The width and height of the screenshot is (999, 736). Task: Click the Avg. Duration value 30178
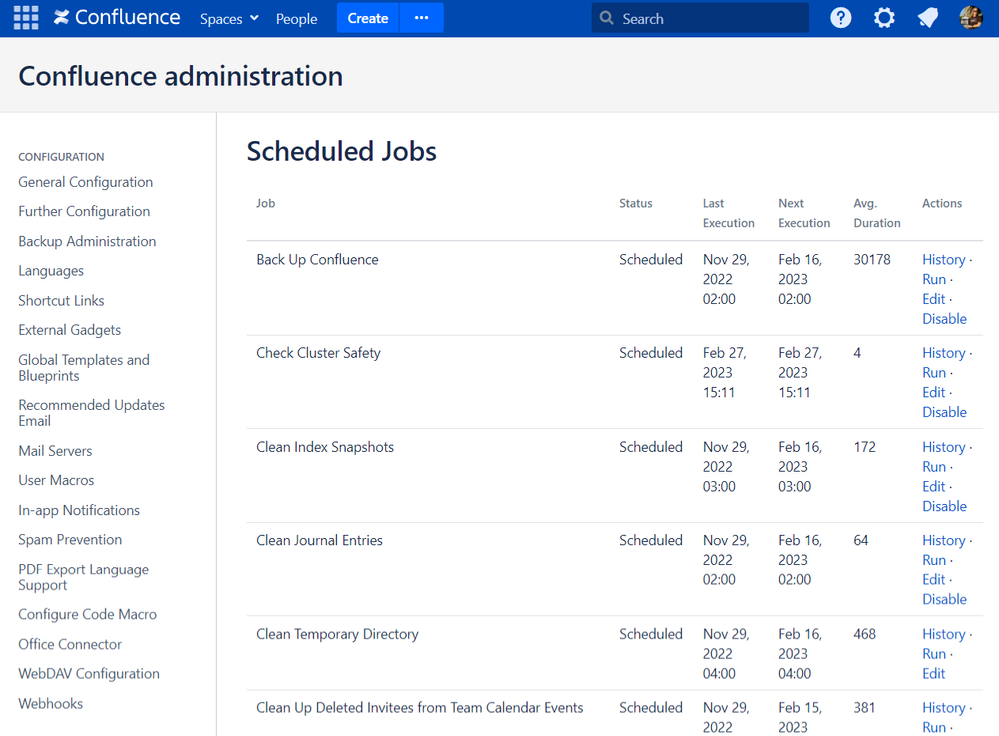coord(872,260)
